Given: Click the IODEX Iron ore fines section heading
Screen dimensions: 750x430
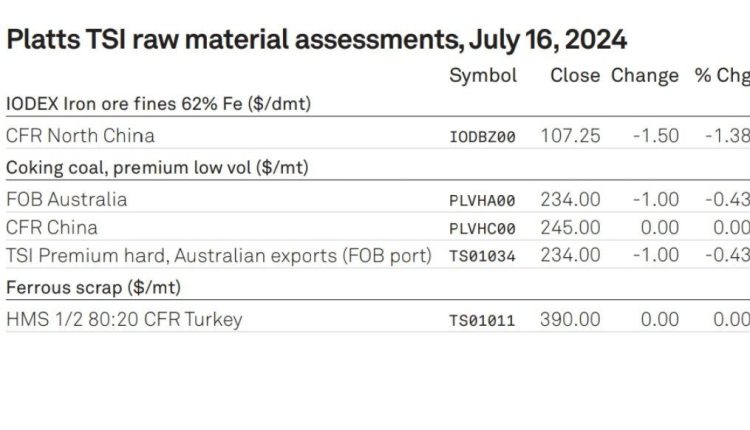Looking at the screenshot, I should coord(158,104).
